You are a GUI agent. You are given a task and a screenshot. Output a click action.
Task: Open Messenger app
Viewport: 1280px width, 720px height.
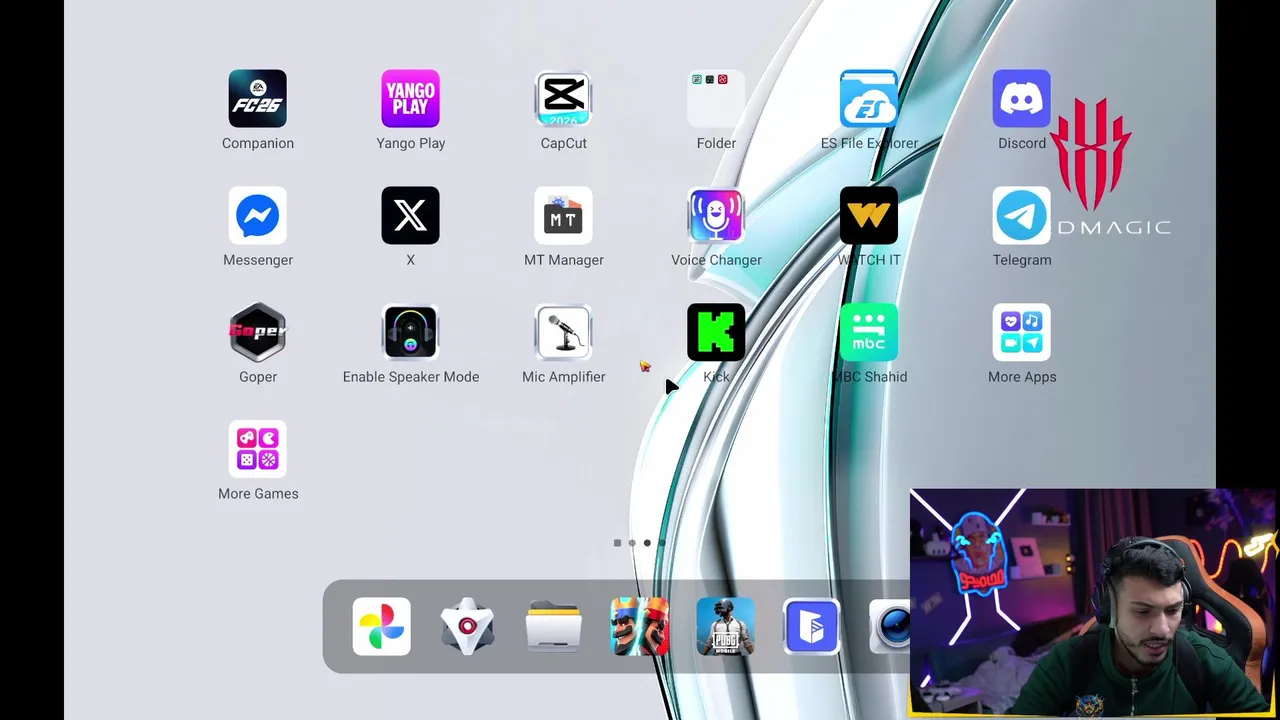tap(258, 216)
